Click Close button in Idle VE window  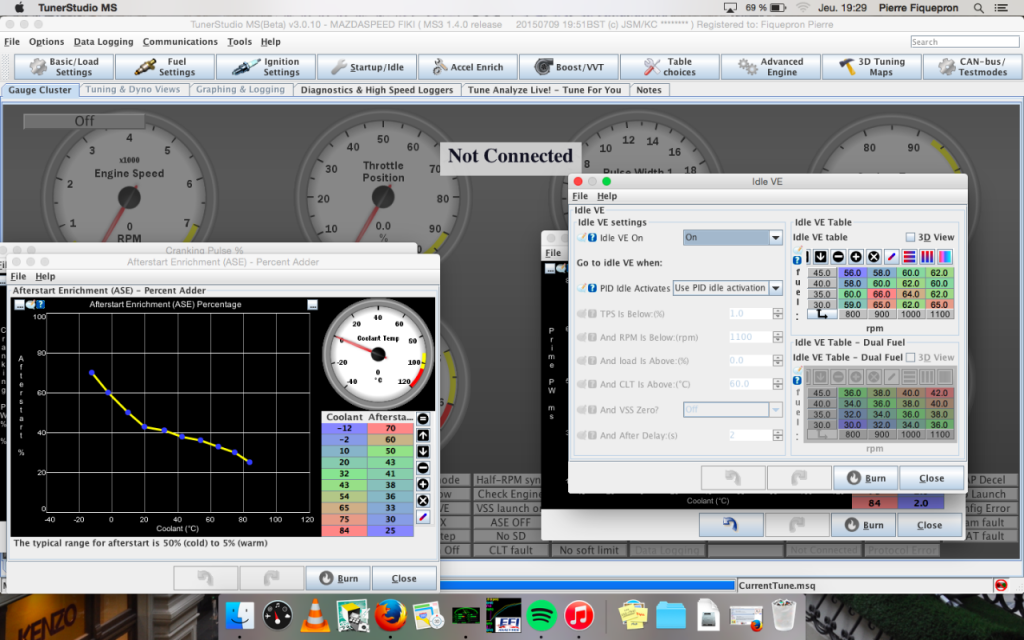(x=931, y=478)
